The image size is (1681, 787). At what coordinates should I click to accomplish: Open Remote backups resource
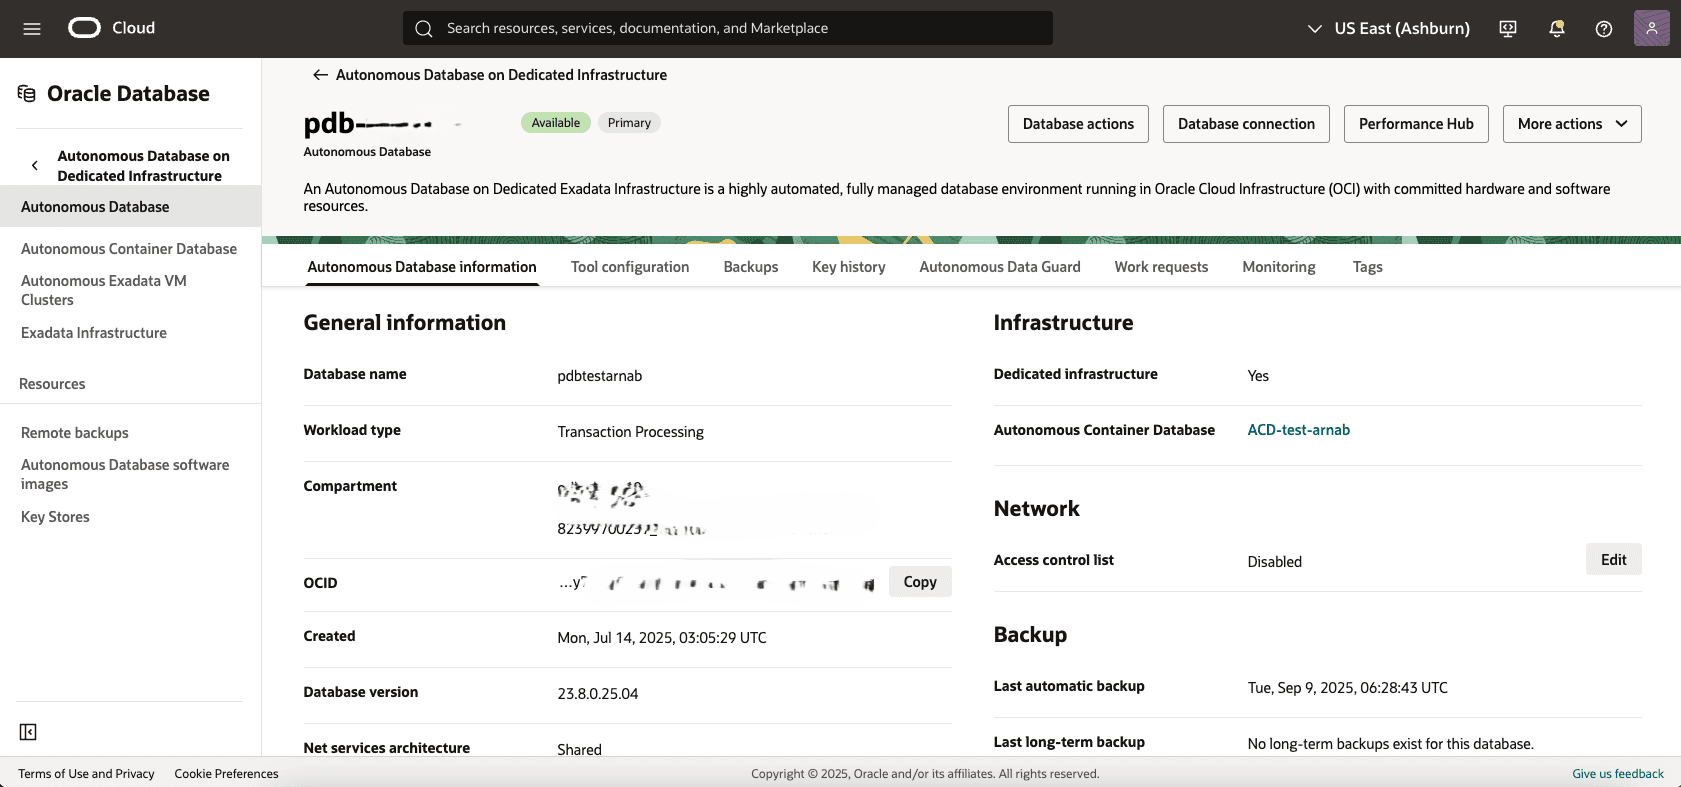75,433
